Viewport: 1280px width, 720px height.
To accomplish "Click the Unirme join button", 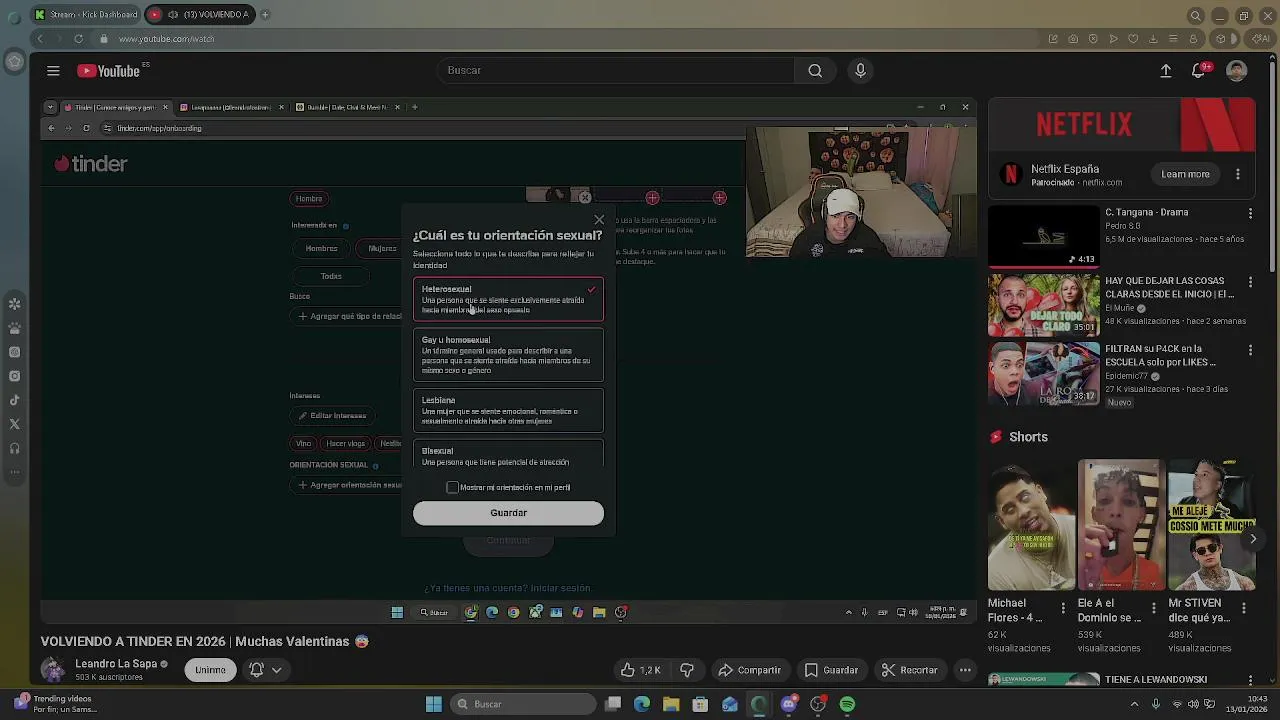I will (x=210, y=670).
